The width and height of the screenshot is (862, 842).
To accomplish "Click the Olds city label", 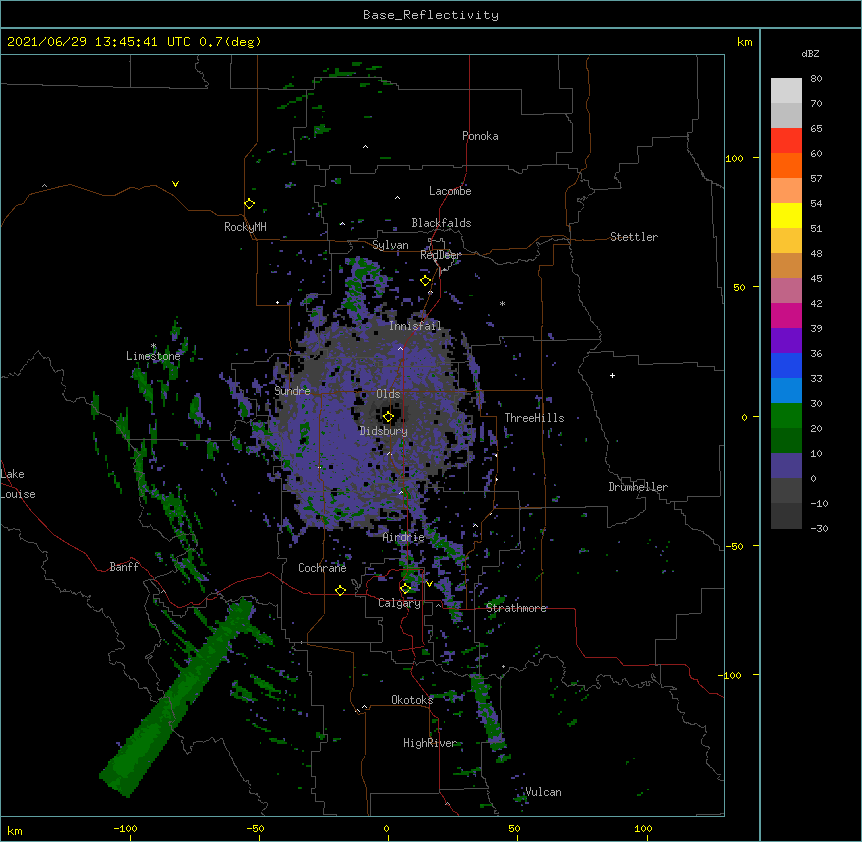I will click(388, 394).
